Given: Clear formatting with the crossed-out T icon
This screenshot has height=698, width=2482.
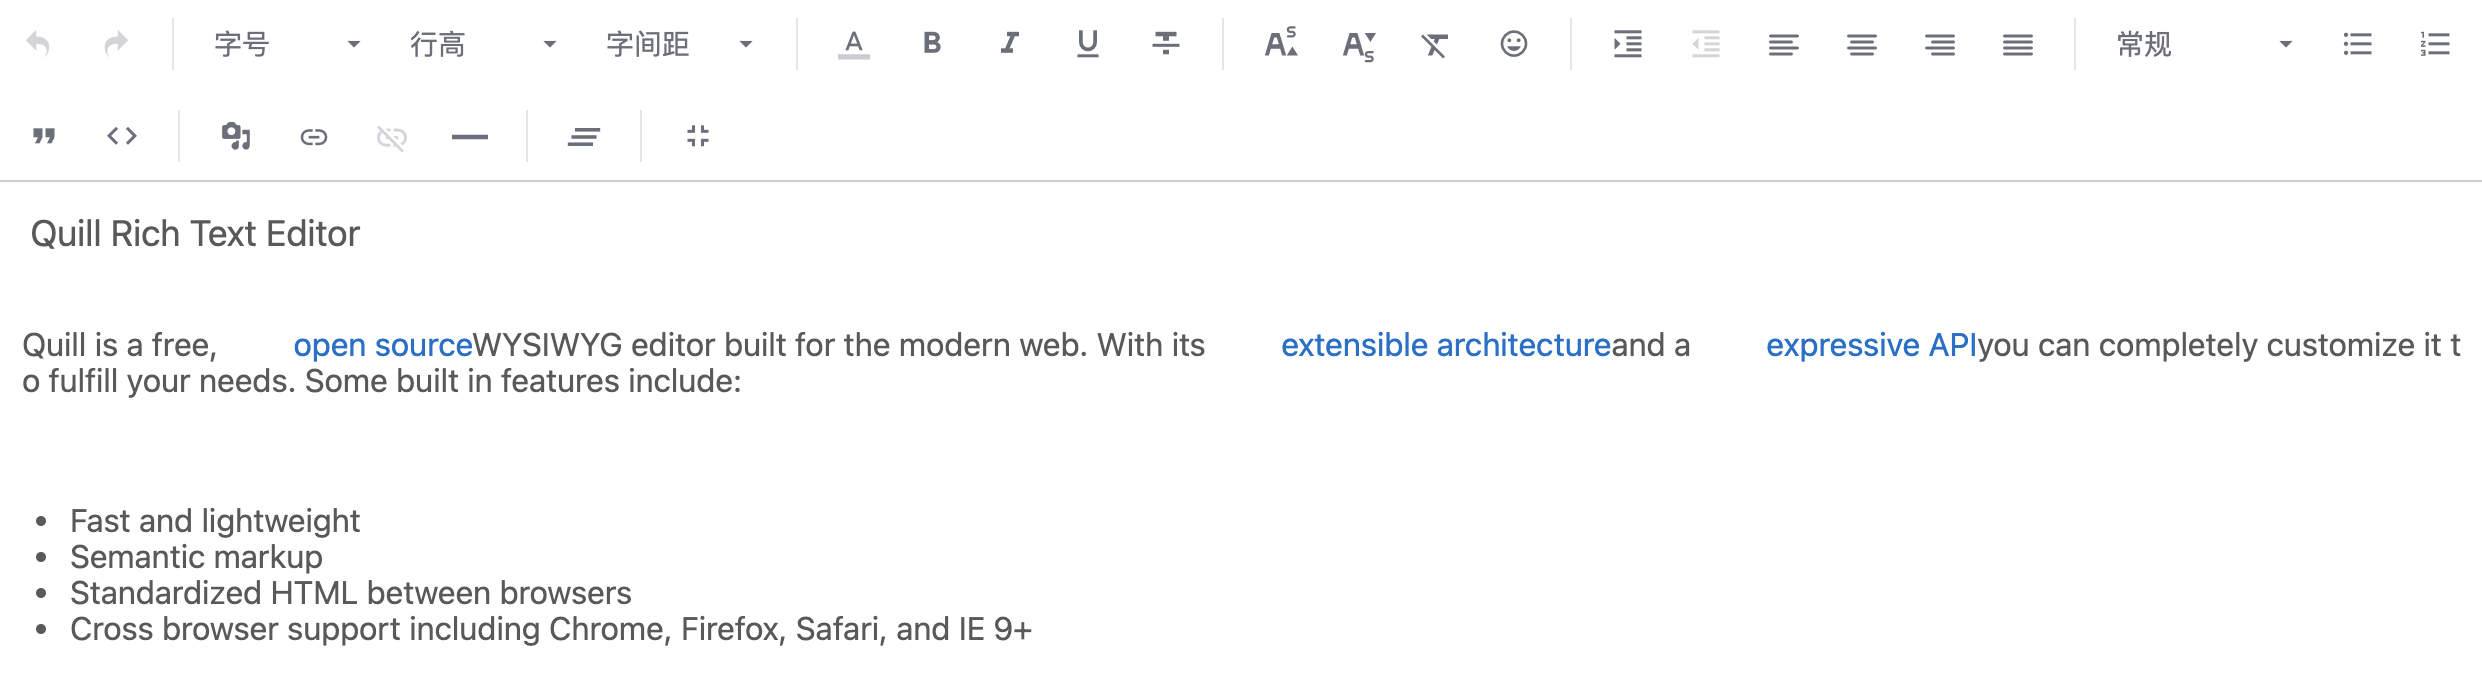Looking at the screenshot, I should point(1435,45).
